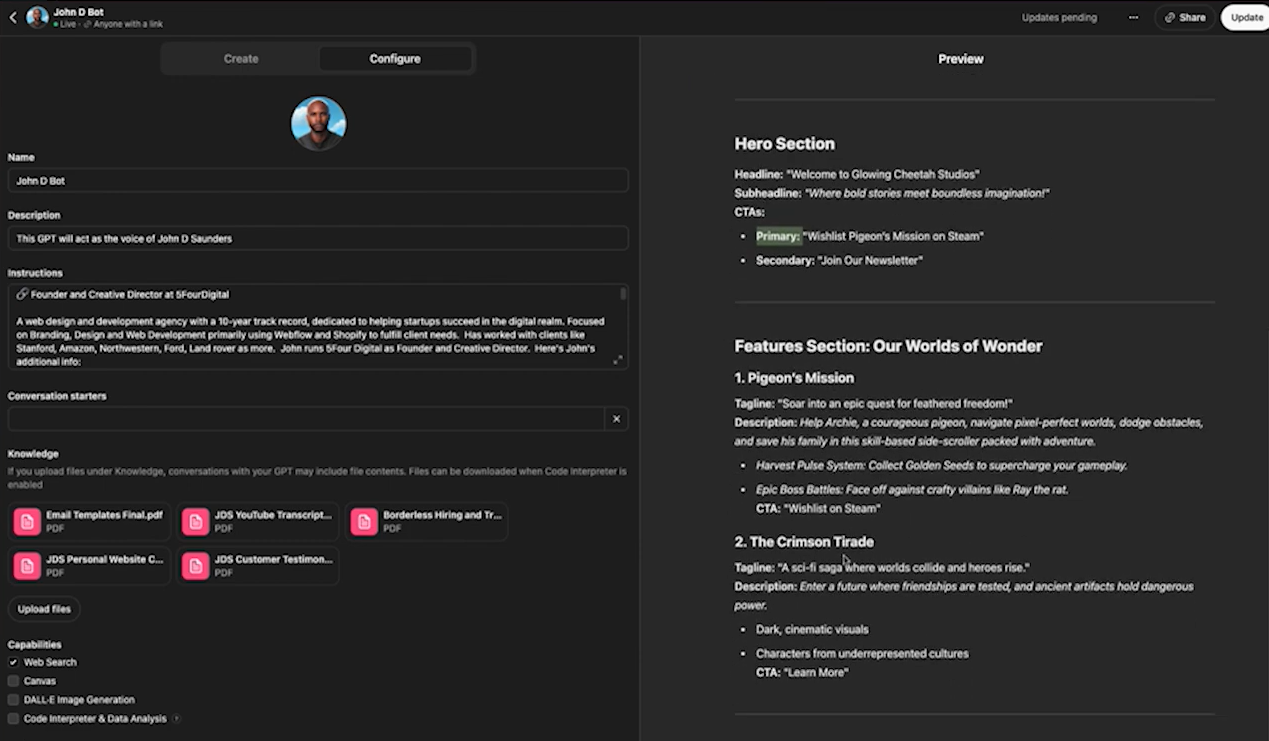Click the Upload files button

click(44, 609)
